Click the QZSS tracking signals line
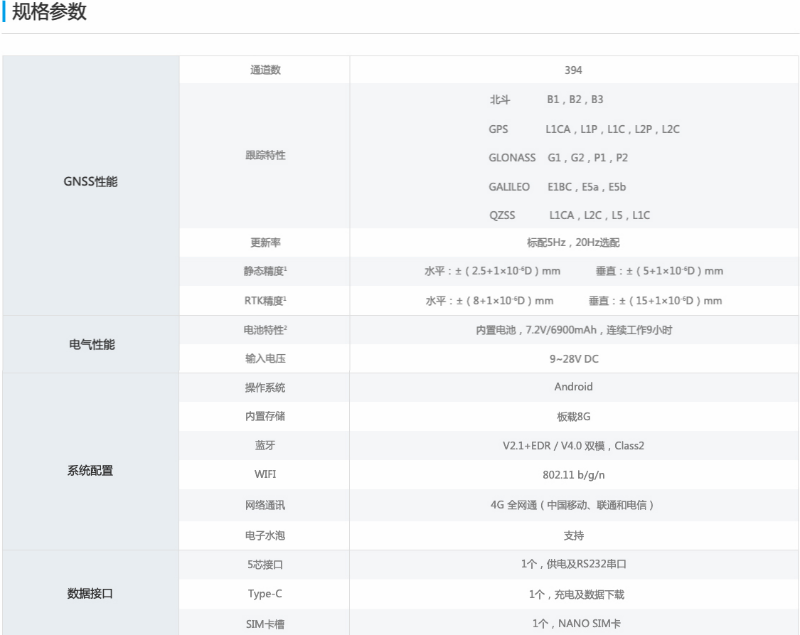 [569, 215]
